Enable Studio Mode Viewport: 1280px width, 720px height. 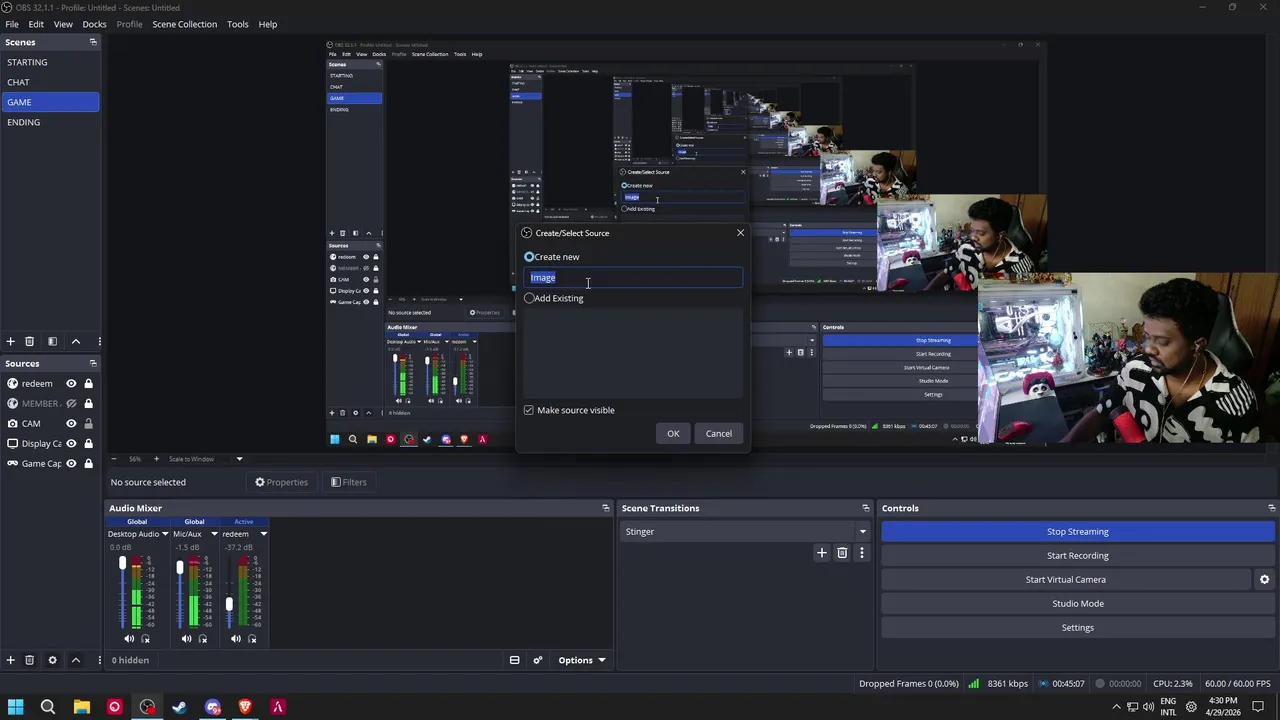1078,603
